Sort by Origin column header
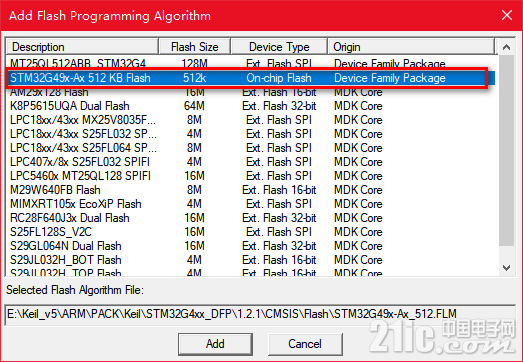Screen dimensions: 523x362 coord(411,47)
